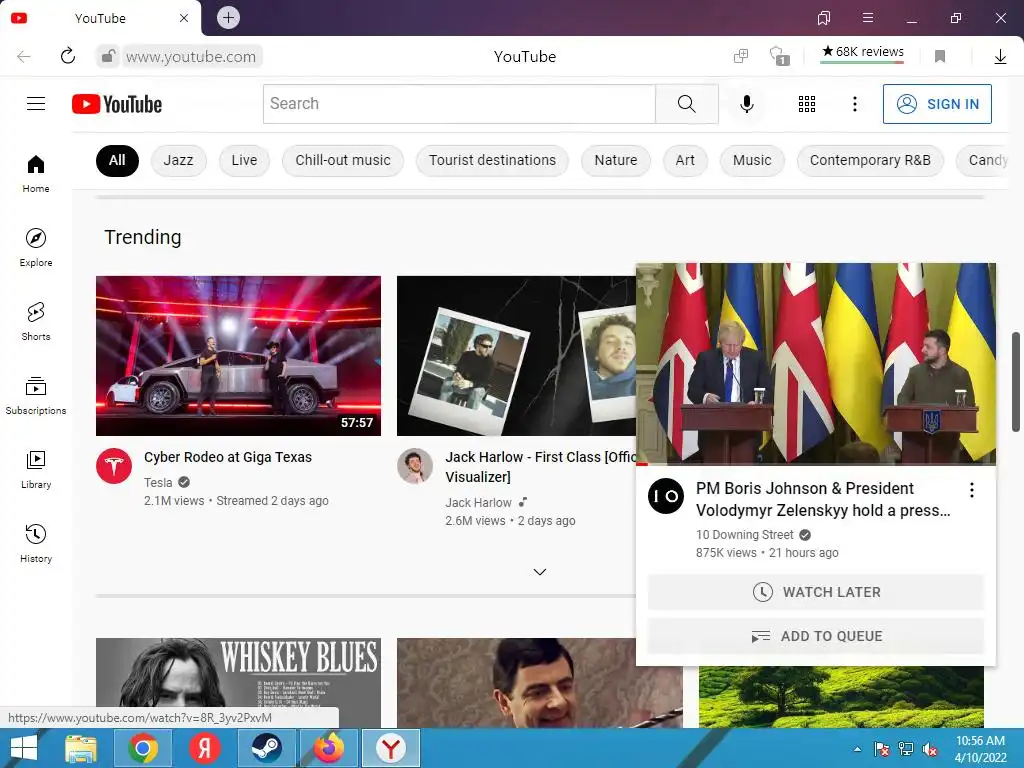
Task: Open File Explorer from the taskbar
Action: [81, 748]
